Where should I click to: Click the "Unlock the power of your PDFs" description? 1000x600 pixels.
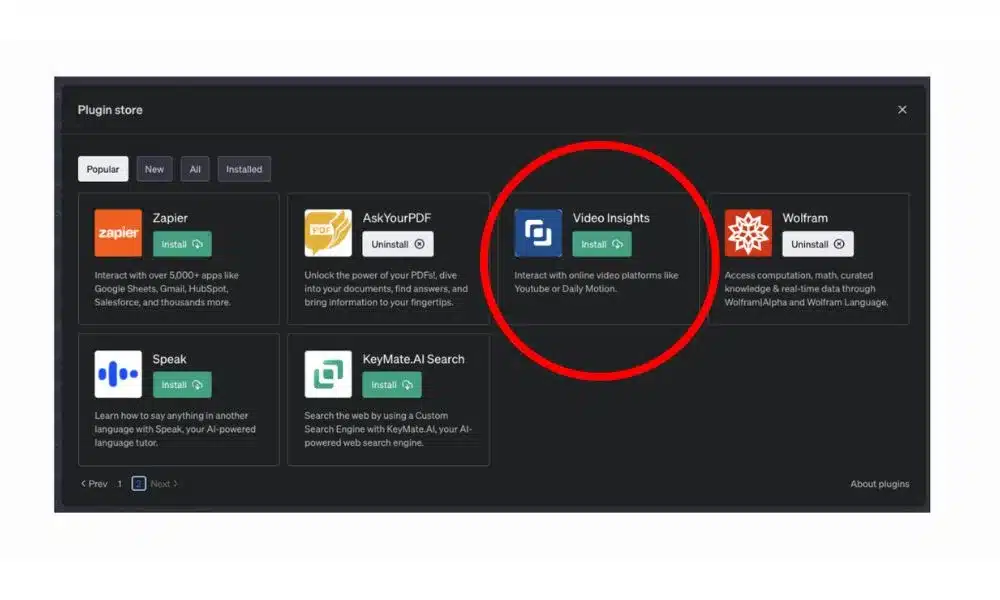[x=386, y=289]
